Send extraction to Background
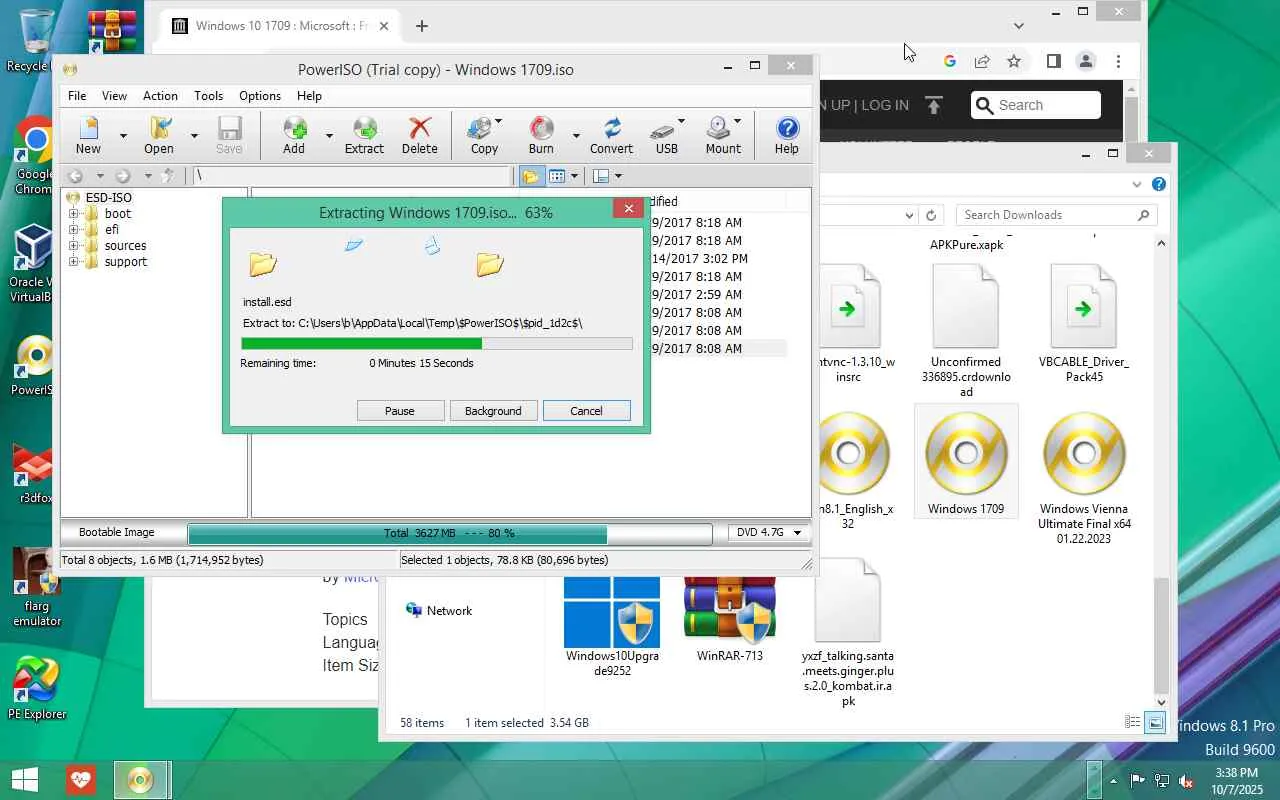This screenshot has height=800, width=1280. [493, 411]
